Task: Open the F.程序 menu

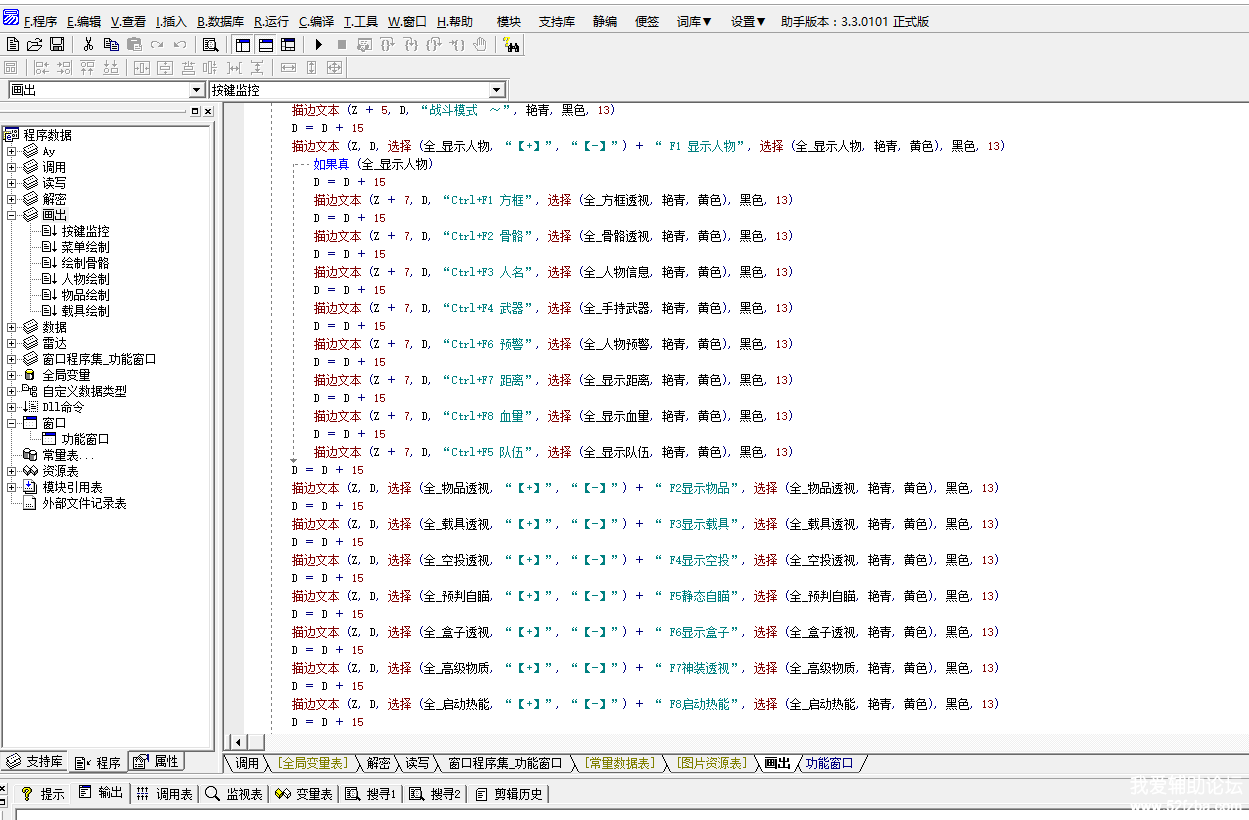Action: tap(40, 21)
